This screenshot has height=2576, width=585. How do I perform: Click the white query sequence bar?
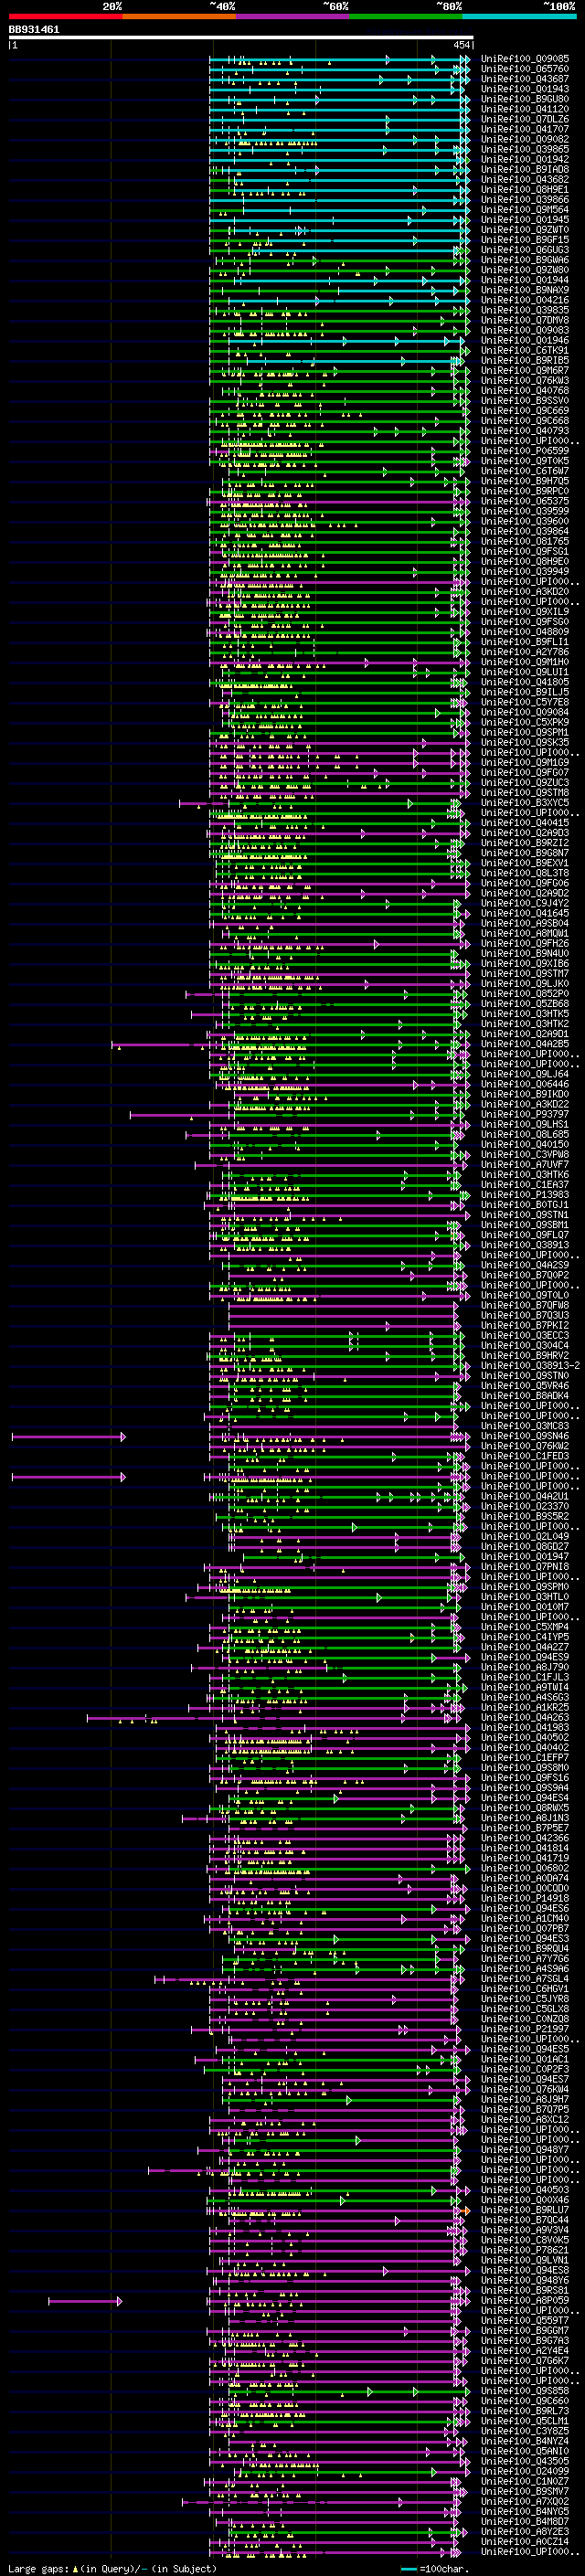point(241,38)
